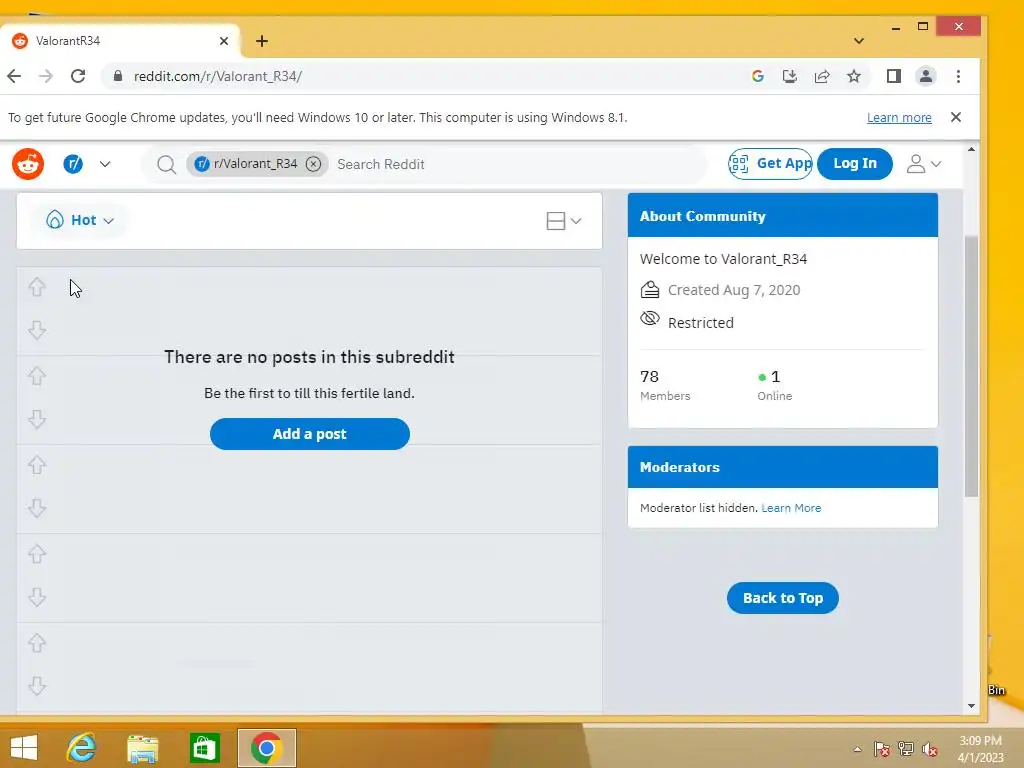
Task: Click the page vertical scrollbar thumb
Action: click(971, 366)
